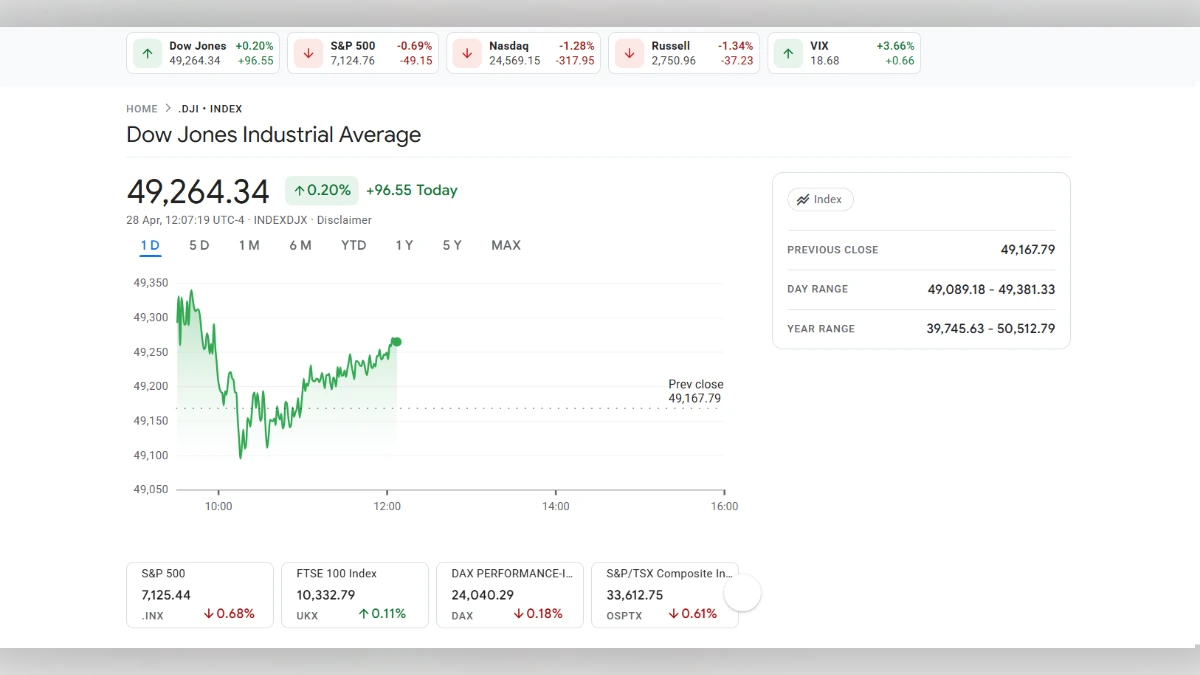
Task: Click the green up arrow on VIX chip
Action: click(789, 53)
